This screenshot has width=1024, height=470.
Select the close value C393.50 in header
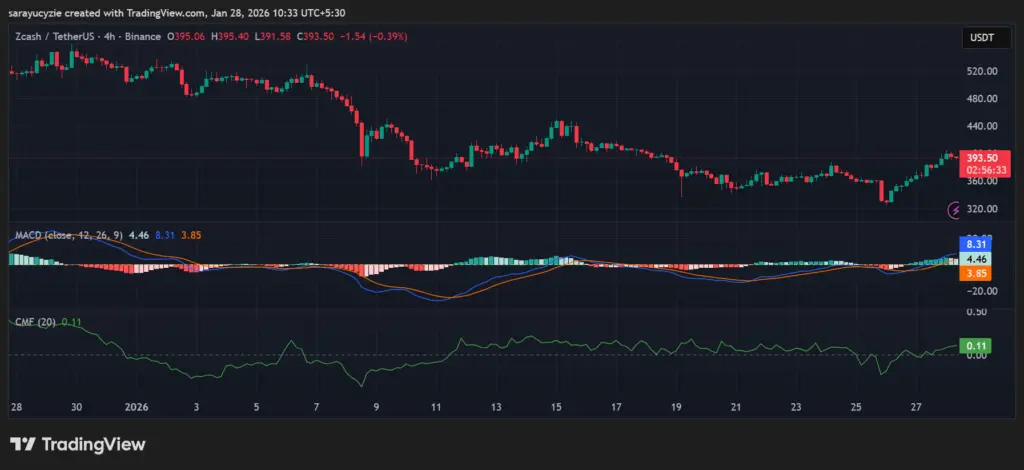315,37
